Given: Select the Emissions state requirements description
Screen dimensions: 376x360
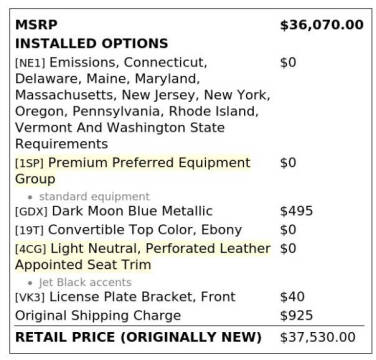Looking at the screenshot, I should click(143, 103).
